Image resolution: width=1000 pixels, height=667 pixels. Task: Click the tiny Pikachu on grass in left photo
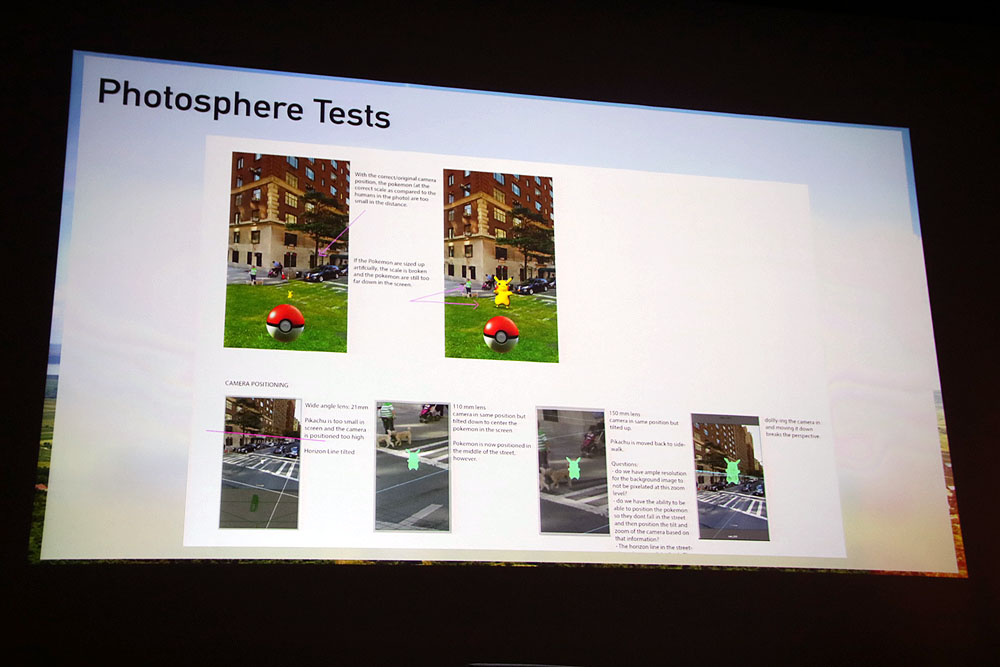[x=290, y=294]
